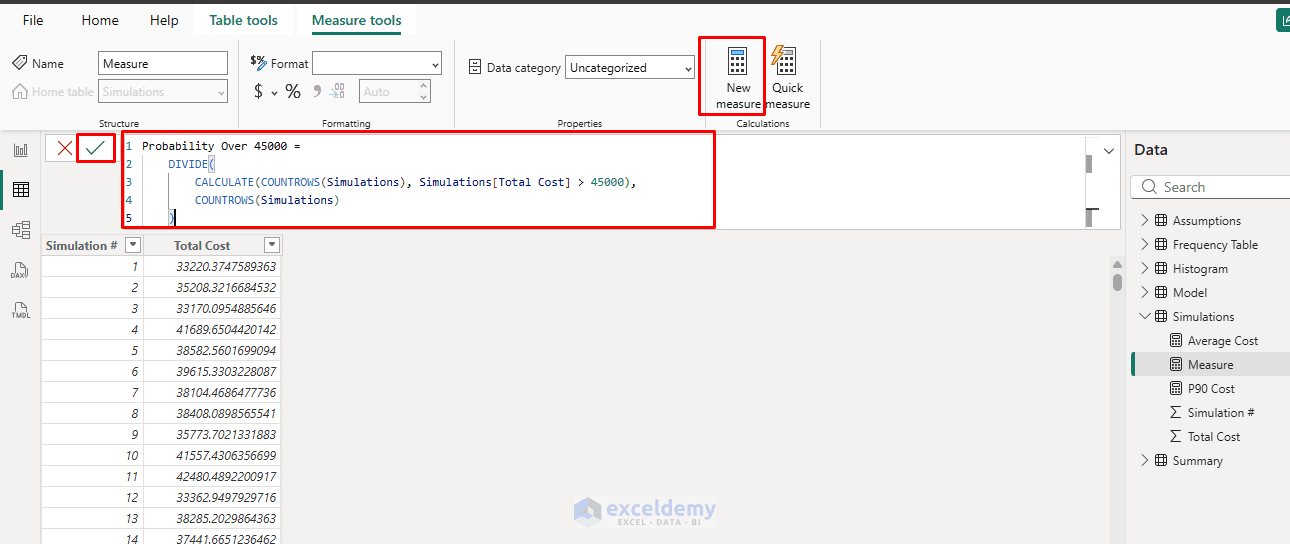This screenshot has height=544, width=1290.
Task: Click the search magnifier icon in Data pane
Action: 1147,187
